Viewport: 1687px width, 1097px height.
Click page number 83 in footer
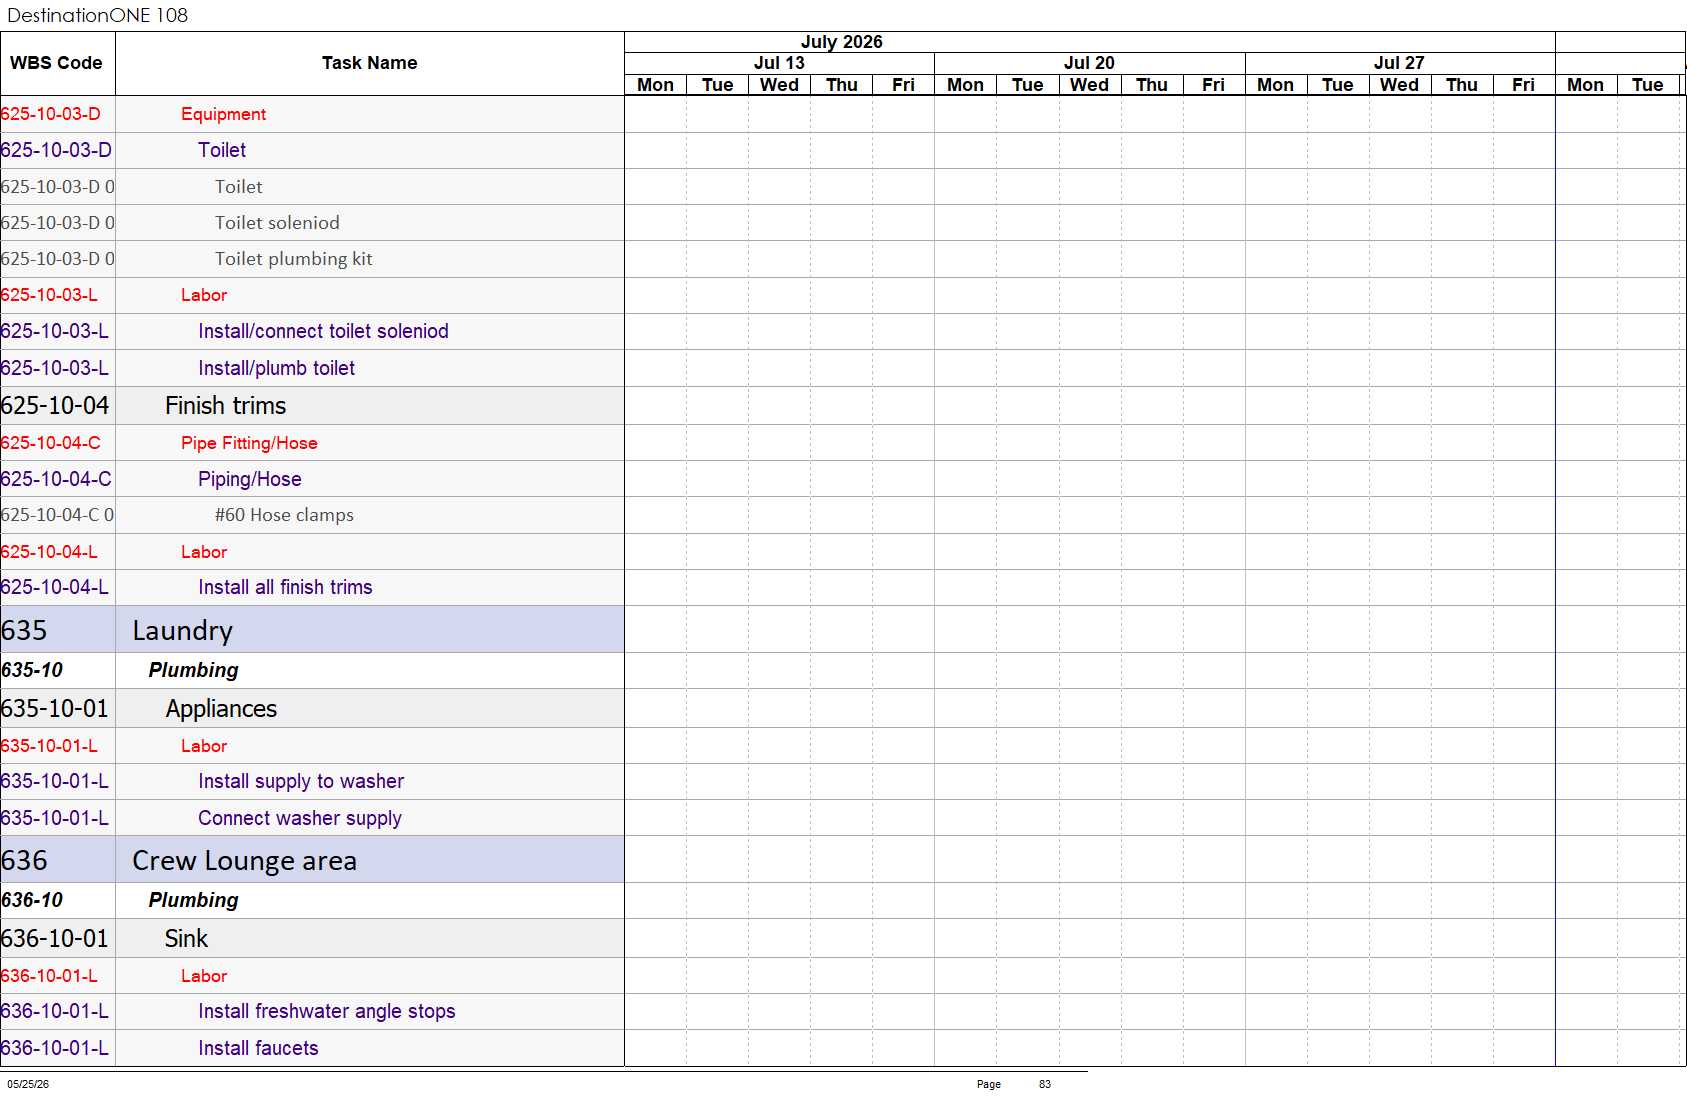click(x=1045, y=1084)
